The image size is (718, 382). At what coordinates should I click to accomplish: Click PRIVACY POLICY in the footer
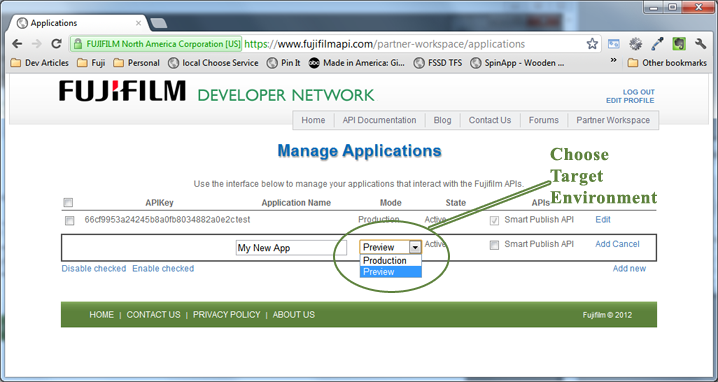coord(227,315)
